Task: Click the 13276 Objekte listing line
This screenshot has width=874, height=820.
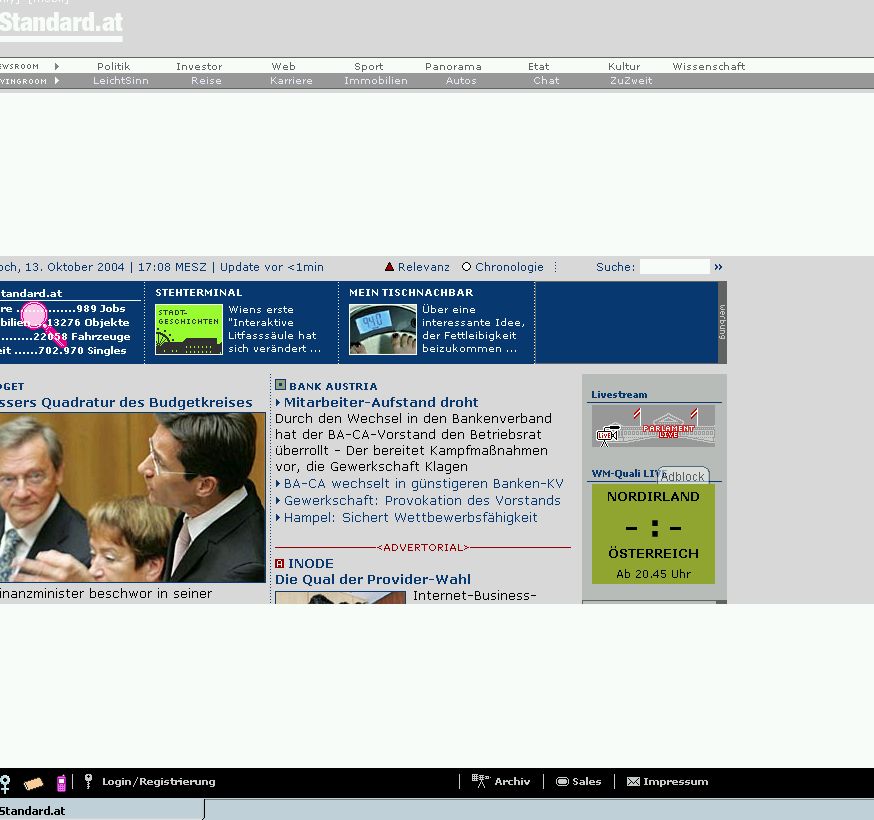Action: (x=65, y=322)
